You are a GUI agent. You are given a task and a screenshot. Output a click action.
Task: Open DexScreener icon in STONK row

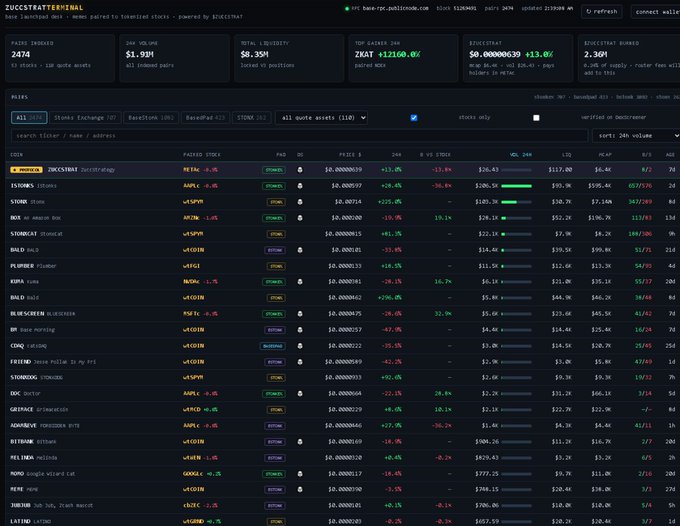click(300, 202)
